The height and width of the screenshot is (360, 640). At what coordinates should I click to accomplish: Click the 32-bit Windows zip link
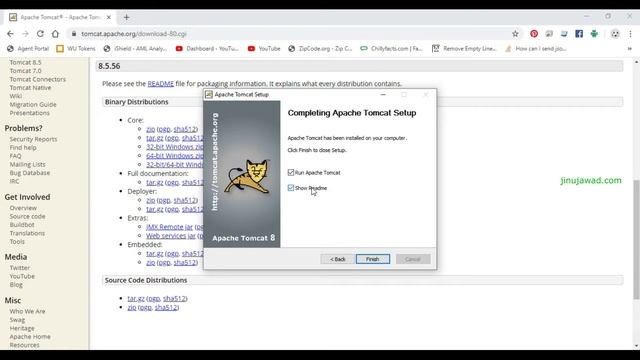click(x=175, y=147)
